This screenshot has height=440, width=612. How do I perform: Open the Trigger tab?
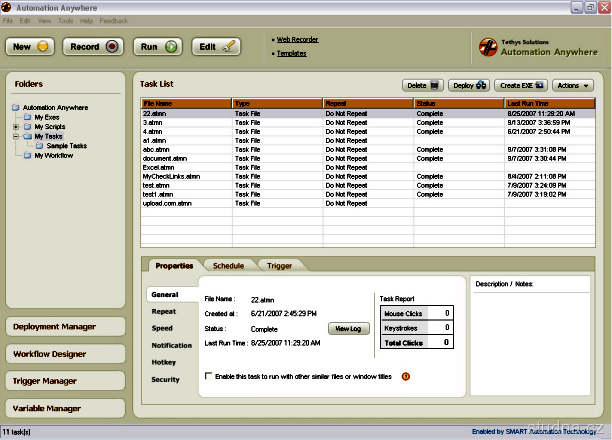click(280, 266)
